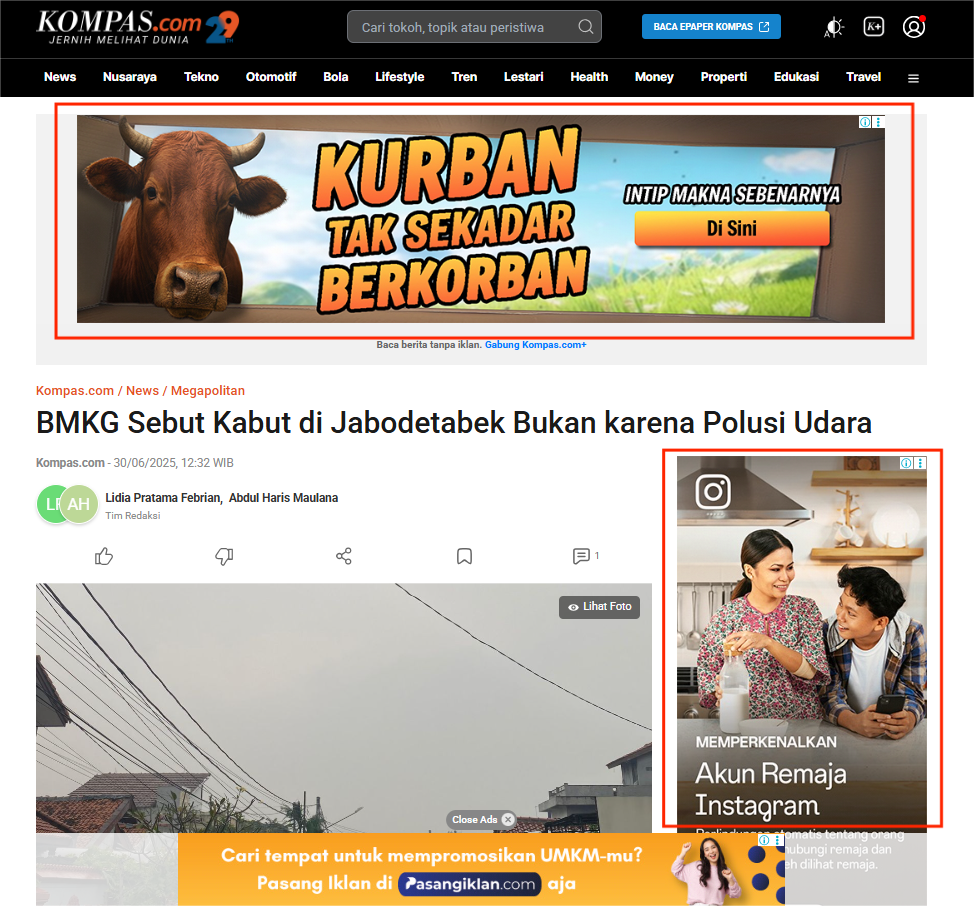Click author Lidia Pratama Febrian
The width and height of the screenshot is (974, 906).
(x=164, y=498)
